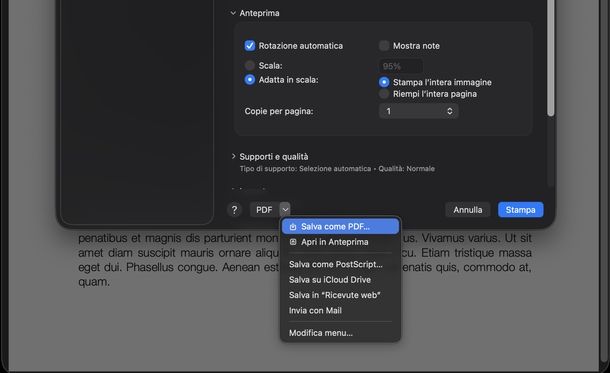Screen dimensions: 610x373
Task: Select Invia con Mail from menu
Action: pyautogui.click(x=340, y=310)
